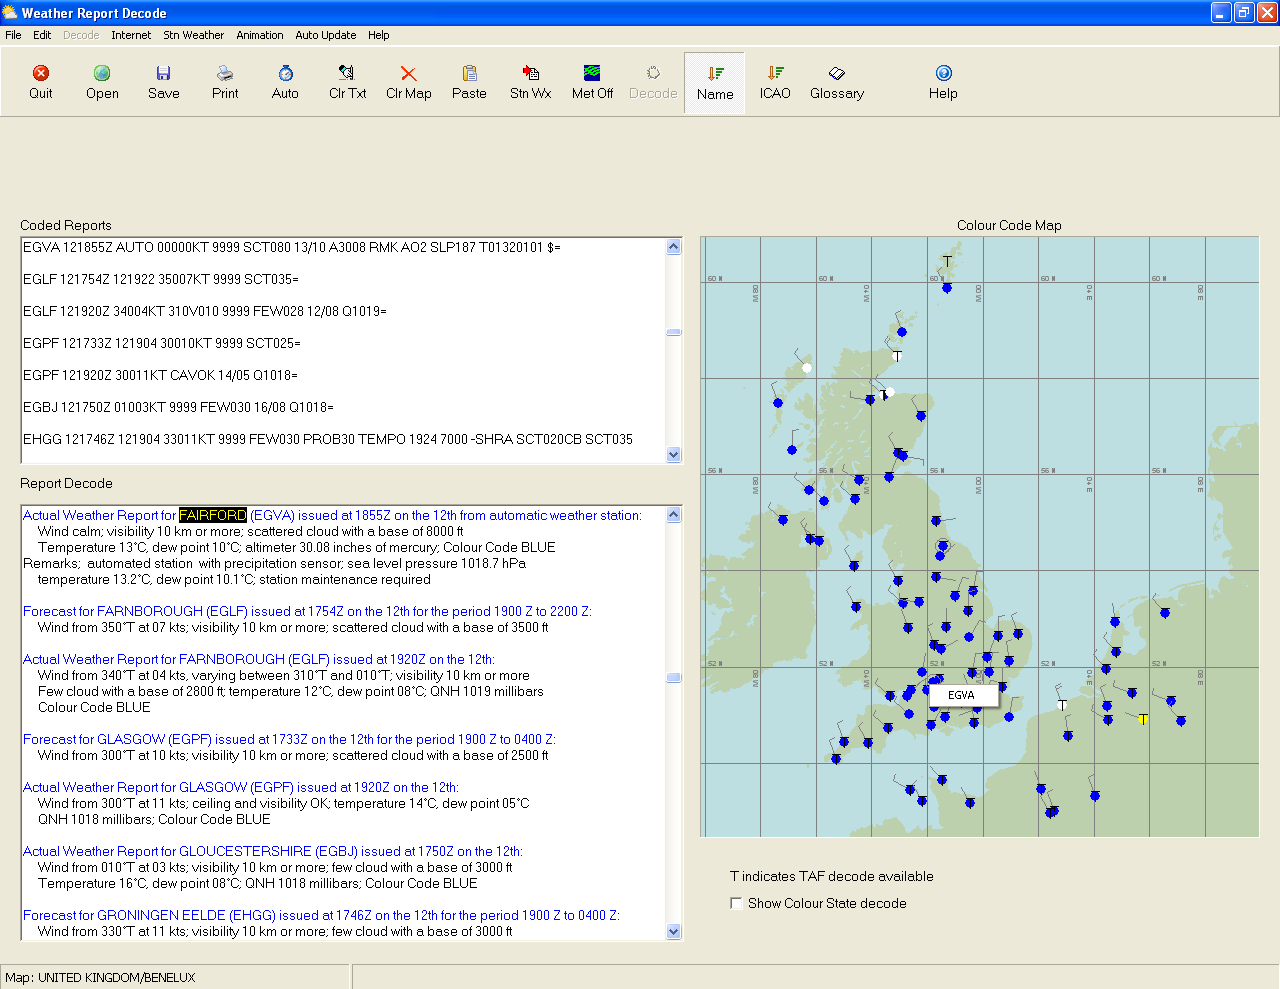
Task: Click the Coded Reports scrollbar thumb
Action: point(673,332)
